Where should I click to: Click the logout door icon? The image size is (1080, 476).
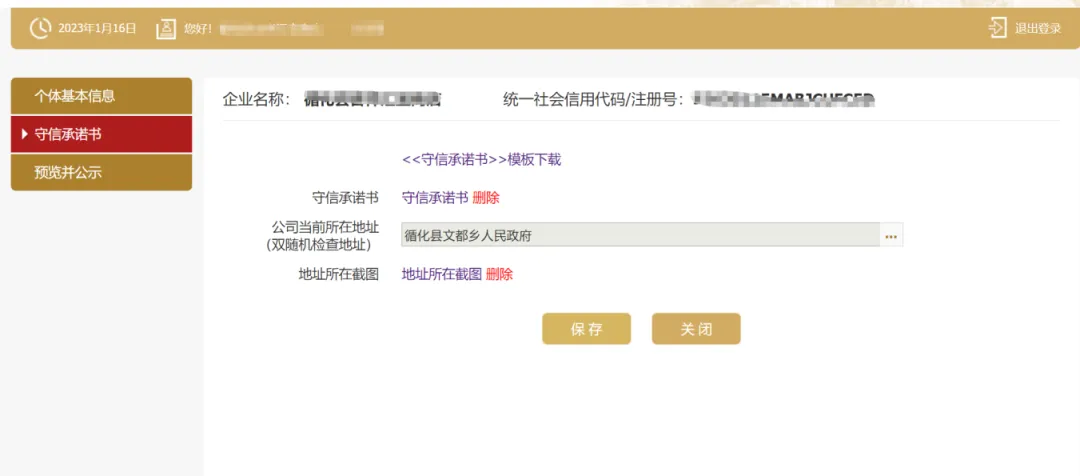click(x=997, y=28)
